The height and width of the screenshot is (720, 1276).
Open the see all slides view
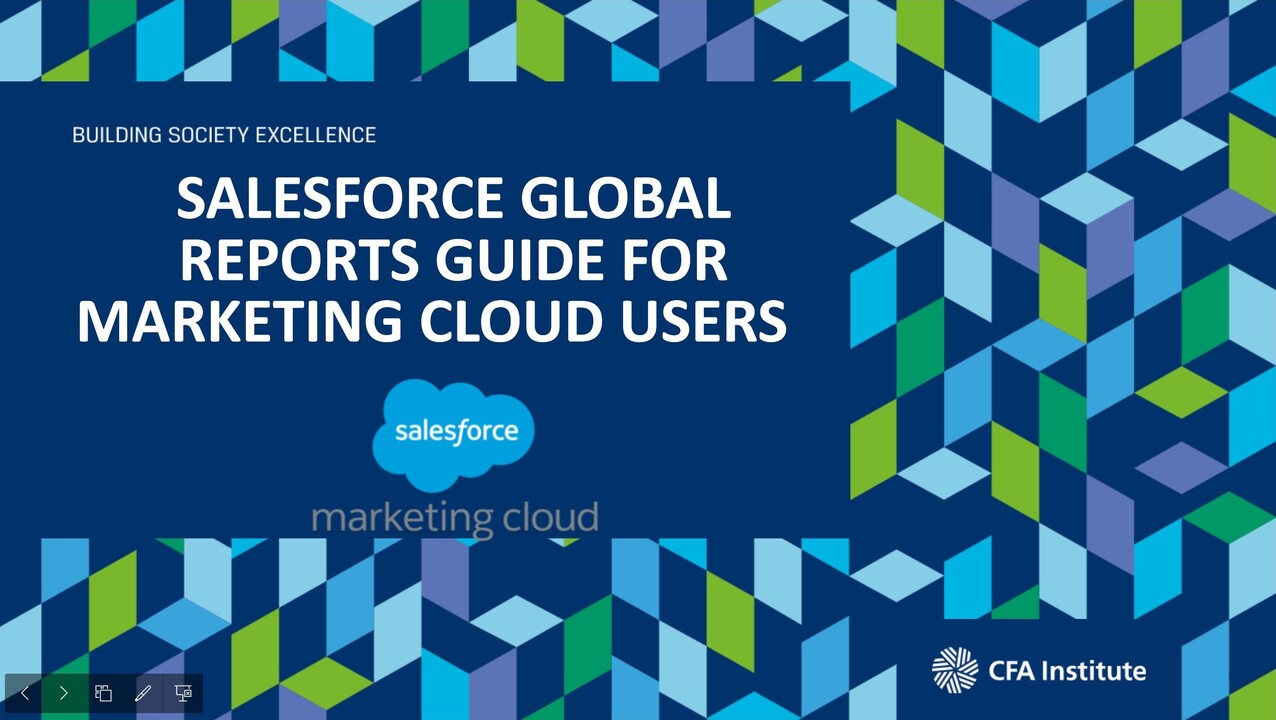(x=103, y=693)
